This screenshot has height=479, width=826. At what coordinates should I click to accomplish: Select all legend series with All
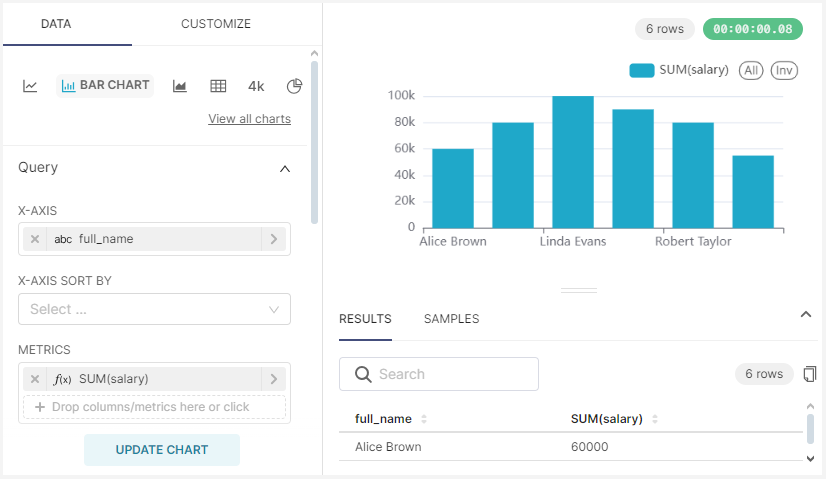pos(750,70)
